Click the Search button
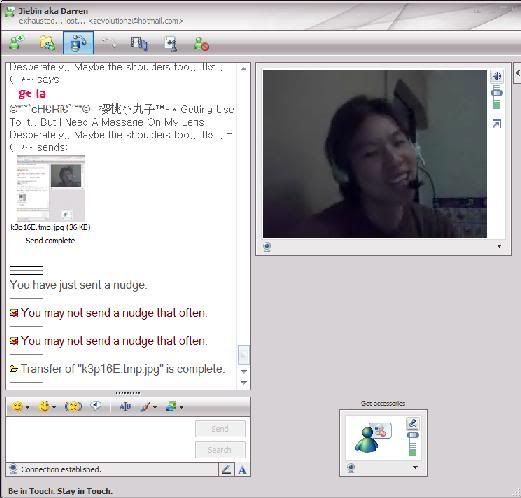The image size is (521, 498). [x=220, y=450]
